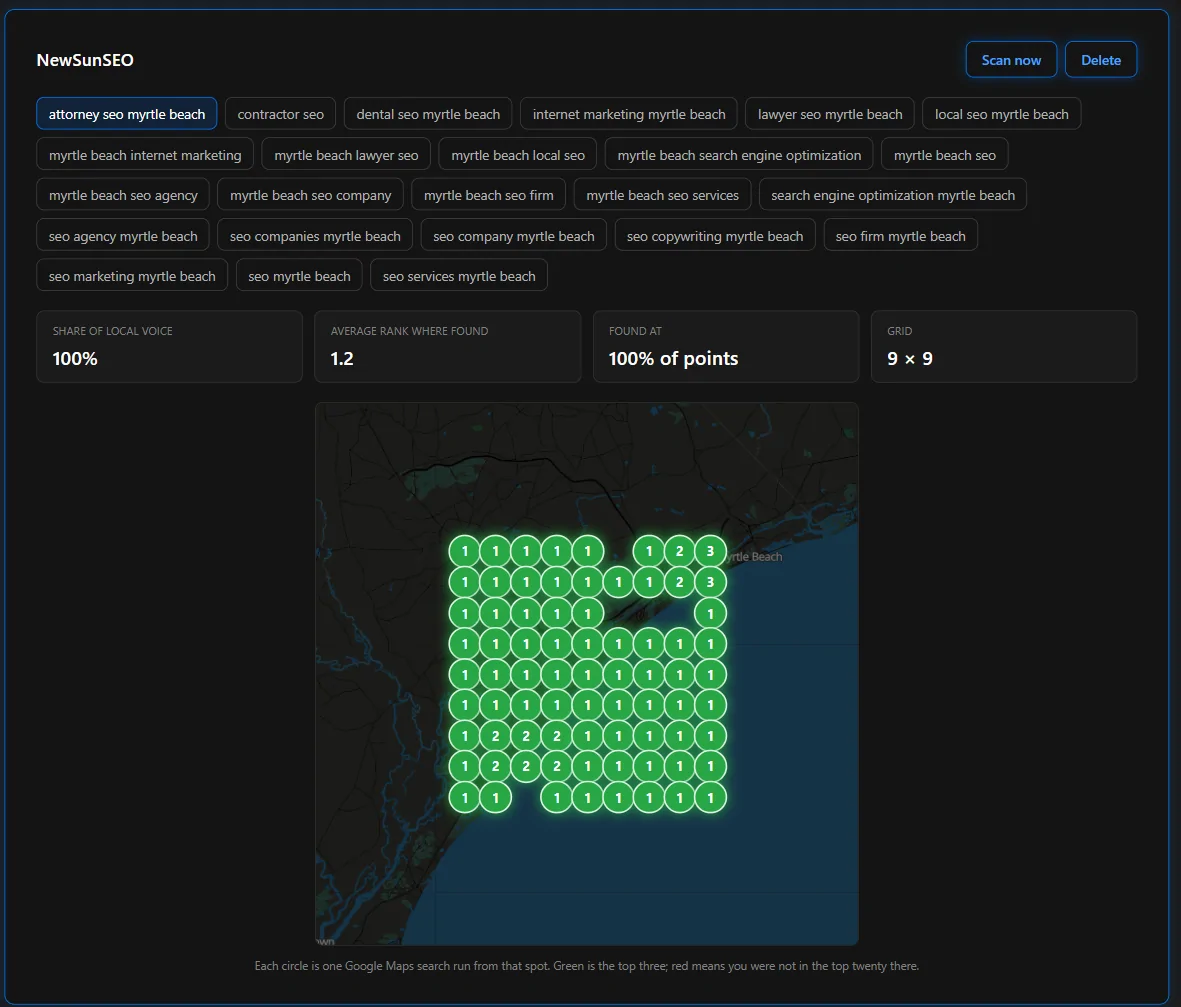Screen dimensions: 1181x1007
Task: Select myrtle beach seo firm keyword
Action: click(x=488, y=195)
